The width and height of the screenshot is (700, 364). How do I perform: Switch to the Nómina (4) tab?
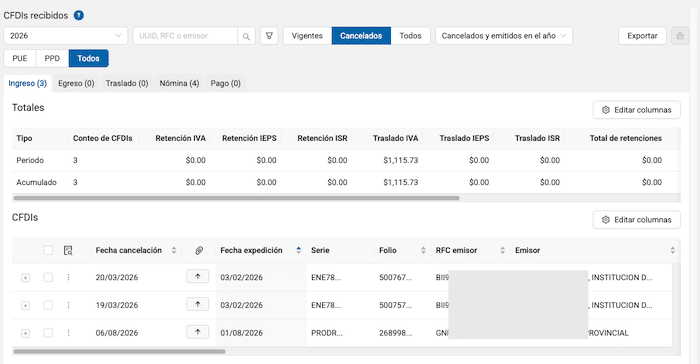coord(179,84)
